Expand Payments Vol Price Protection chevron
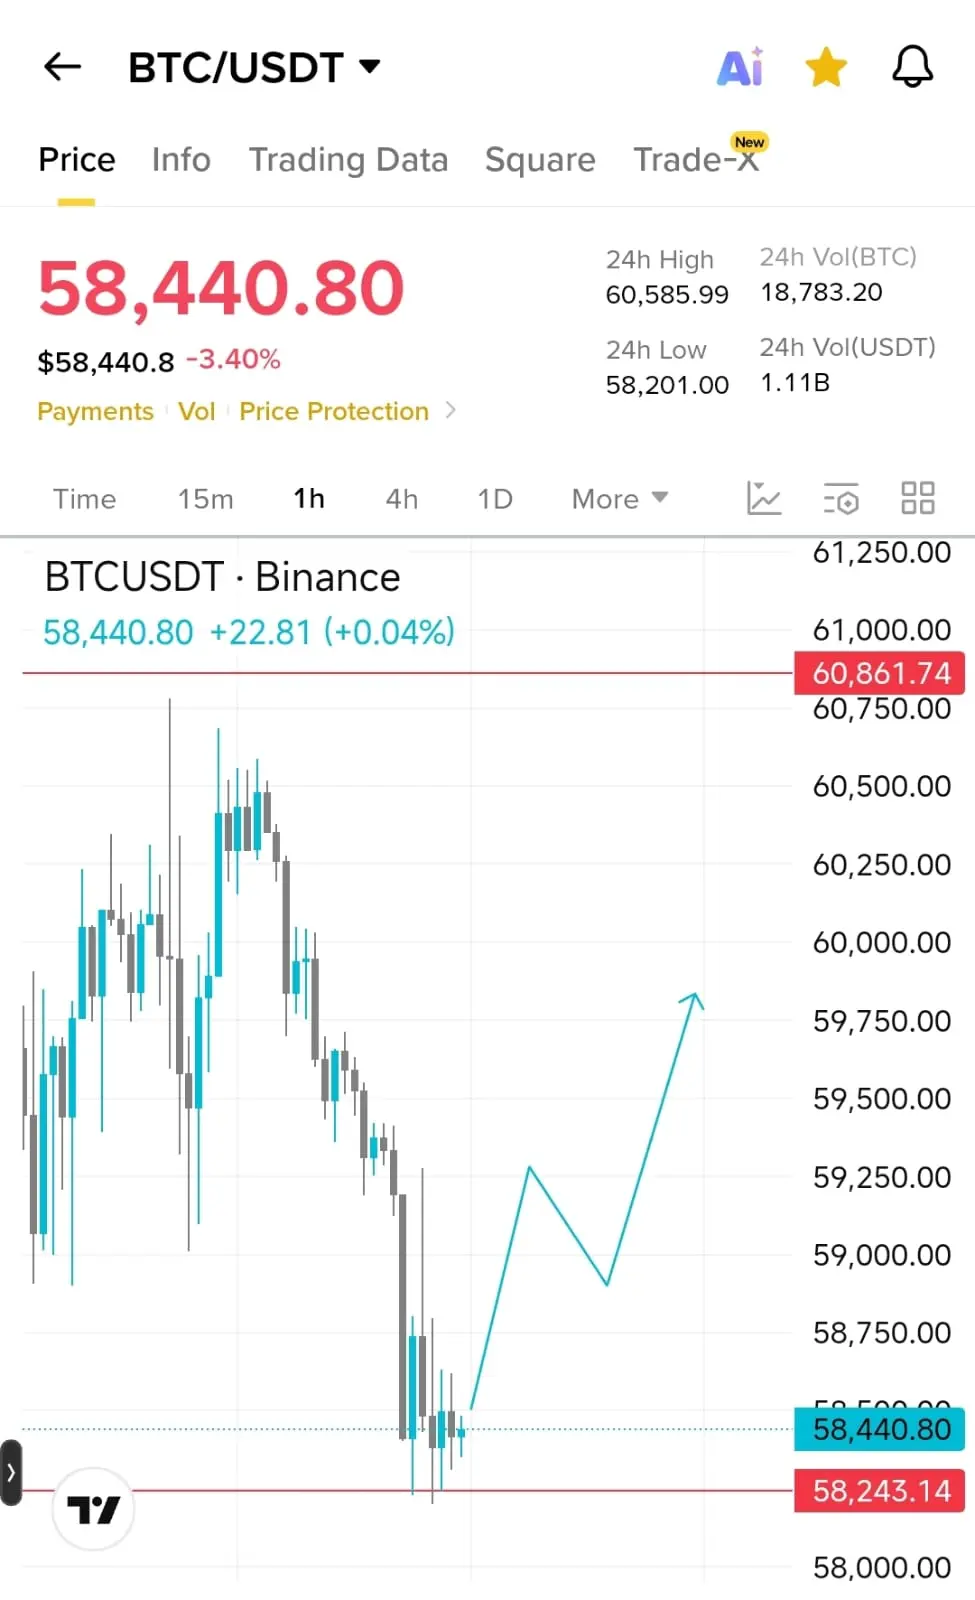 [x=450, y=410]
